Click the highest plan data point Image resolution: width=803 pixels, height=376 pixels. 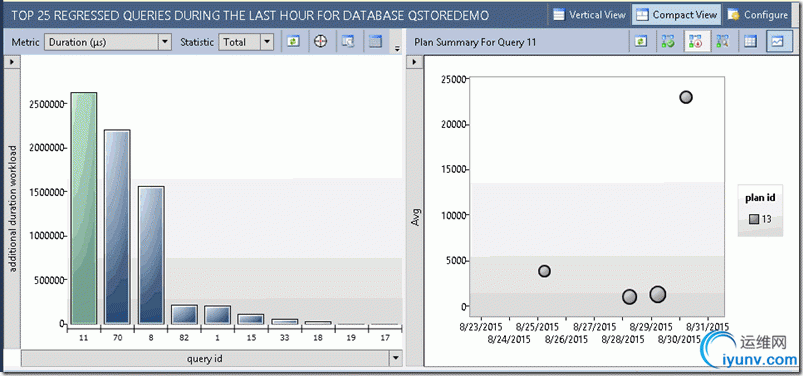pyautogui.click(x=686, y=97)
